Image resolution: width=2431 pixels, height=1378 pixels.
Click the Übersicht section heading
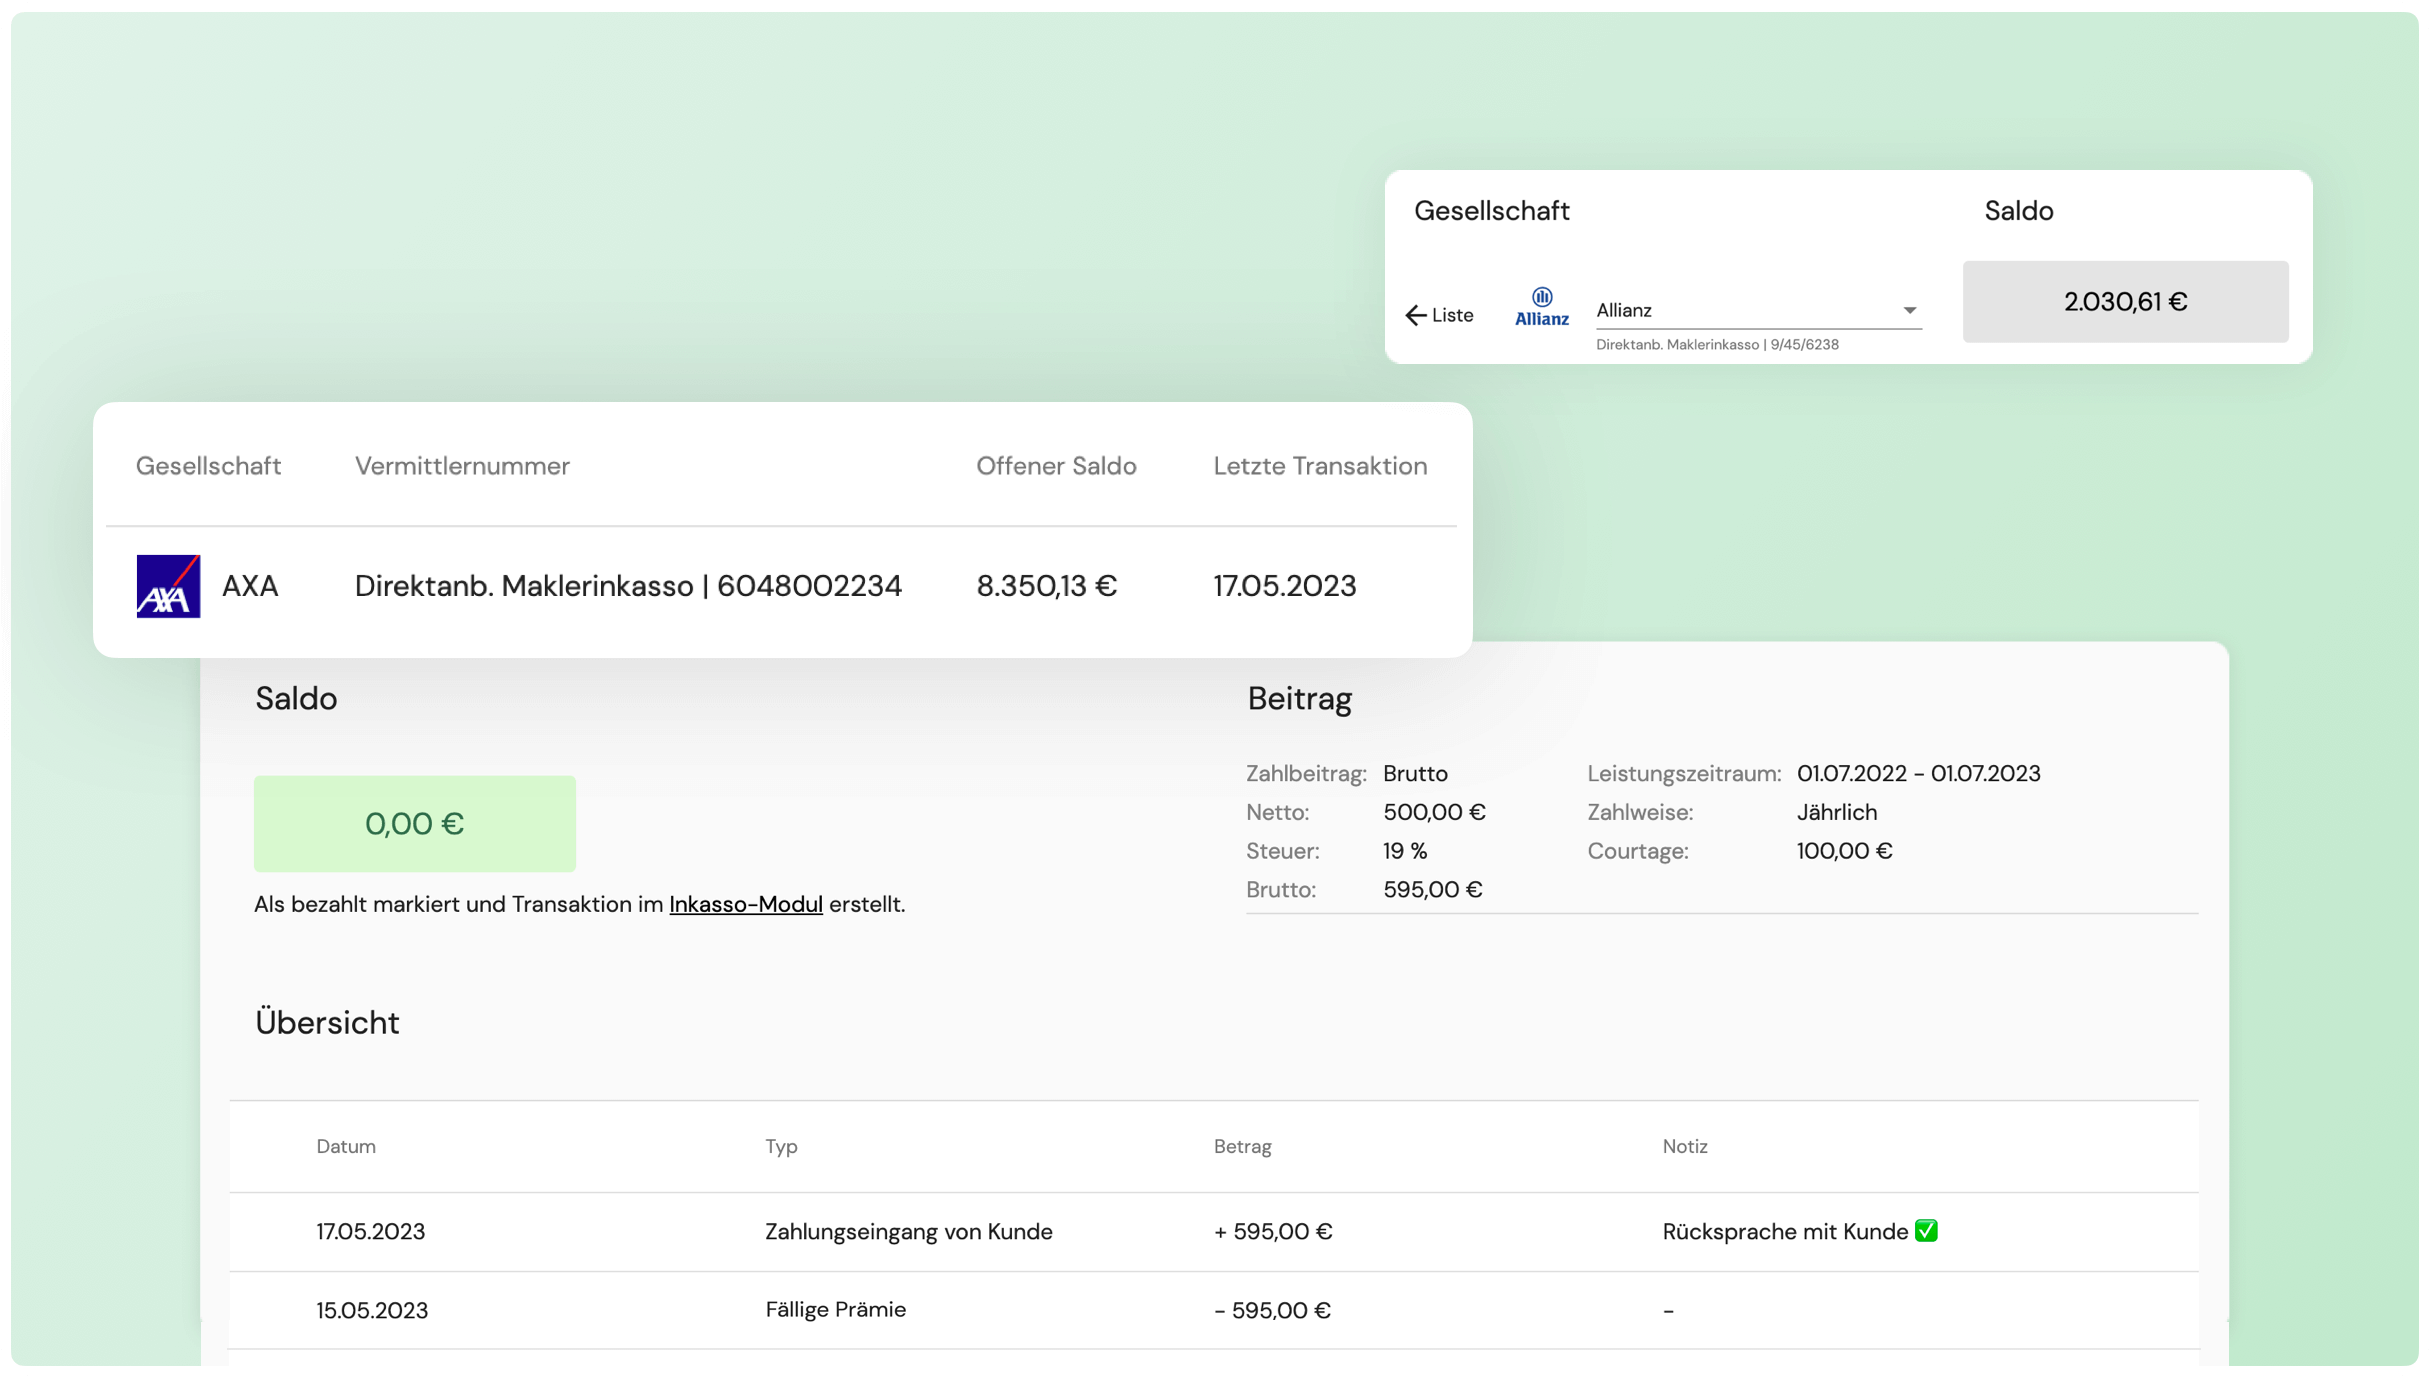pos(327,1023)
